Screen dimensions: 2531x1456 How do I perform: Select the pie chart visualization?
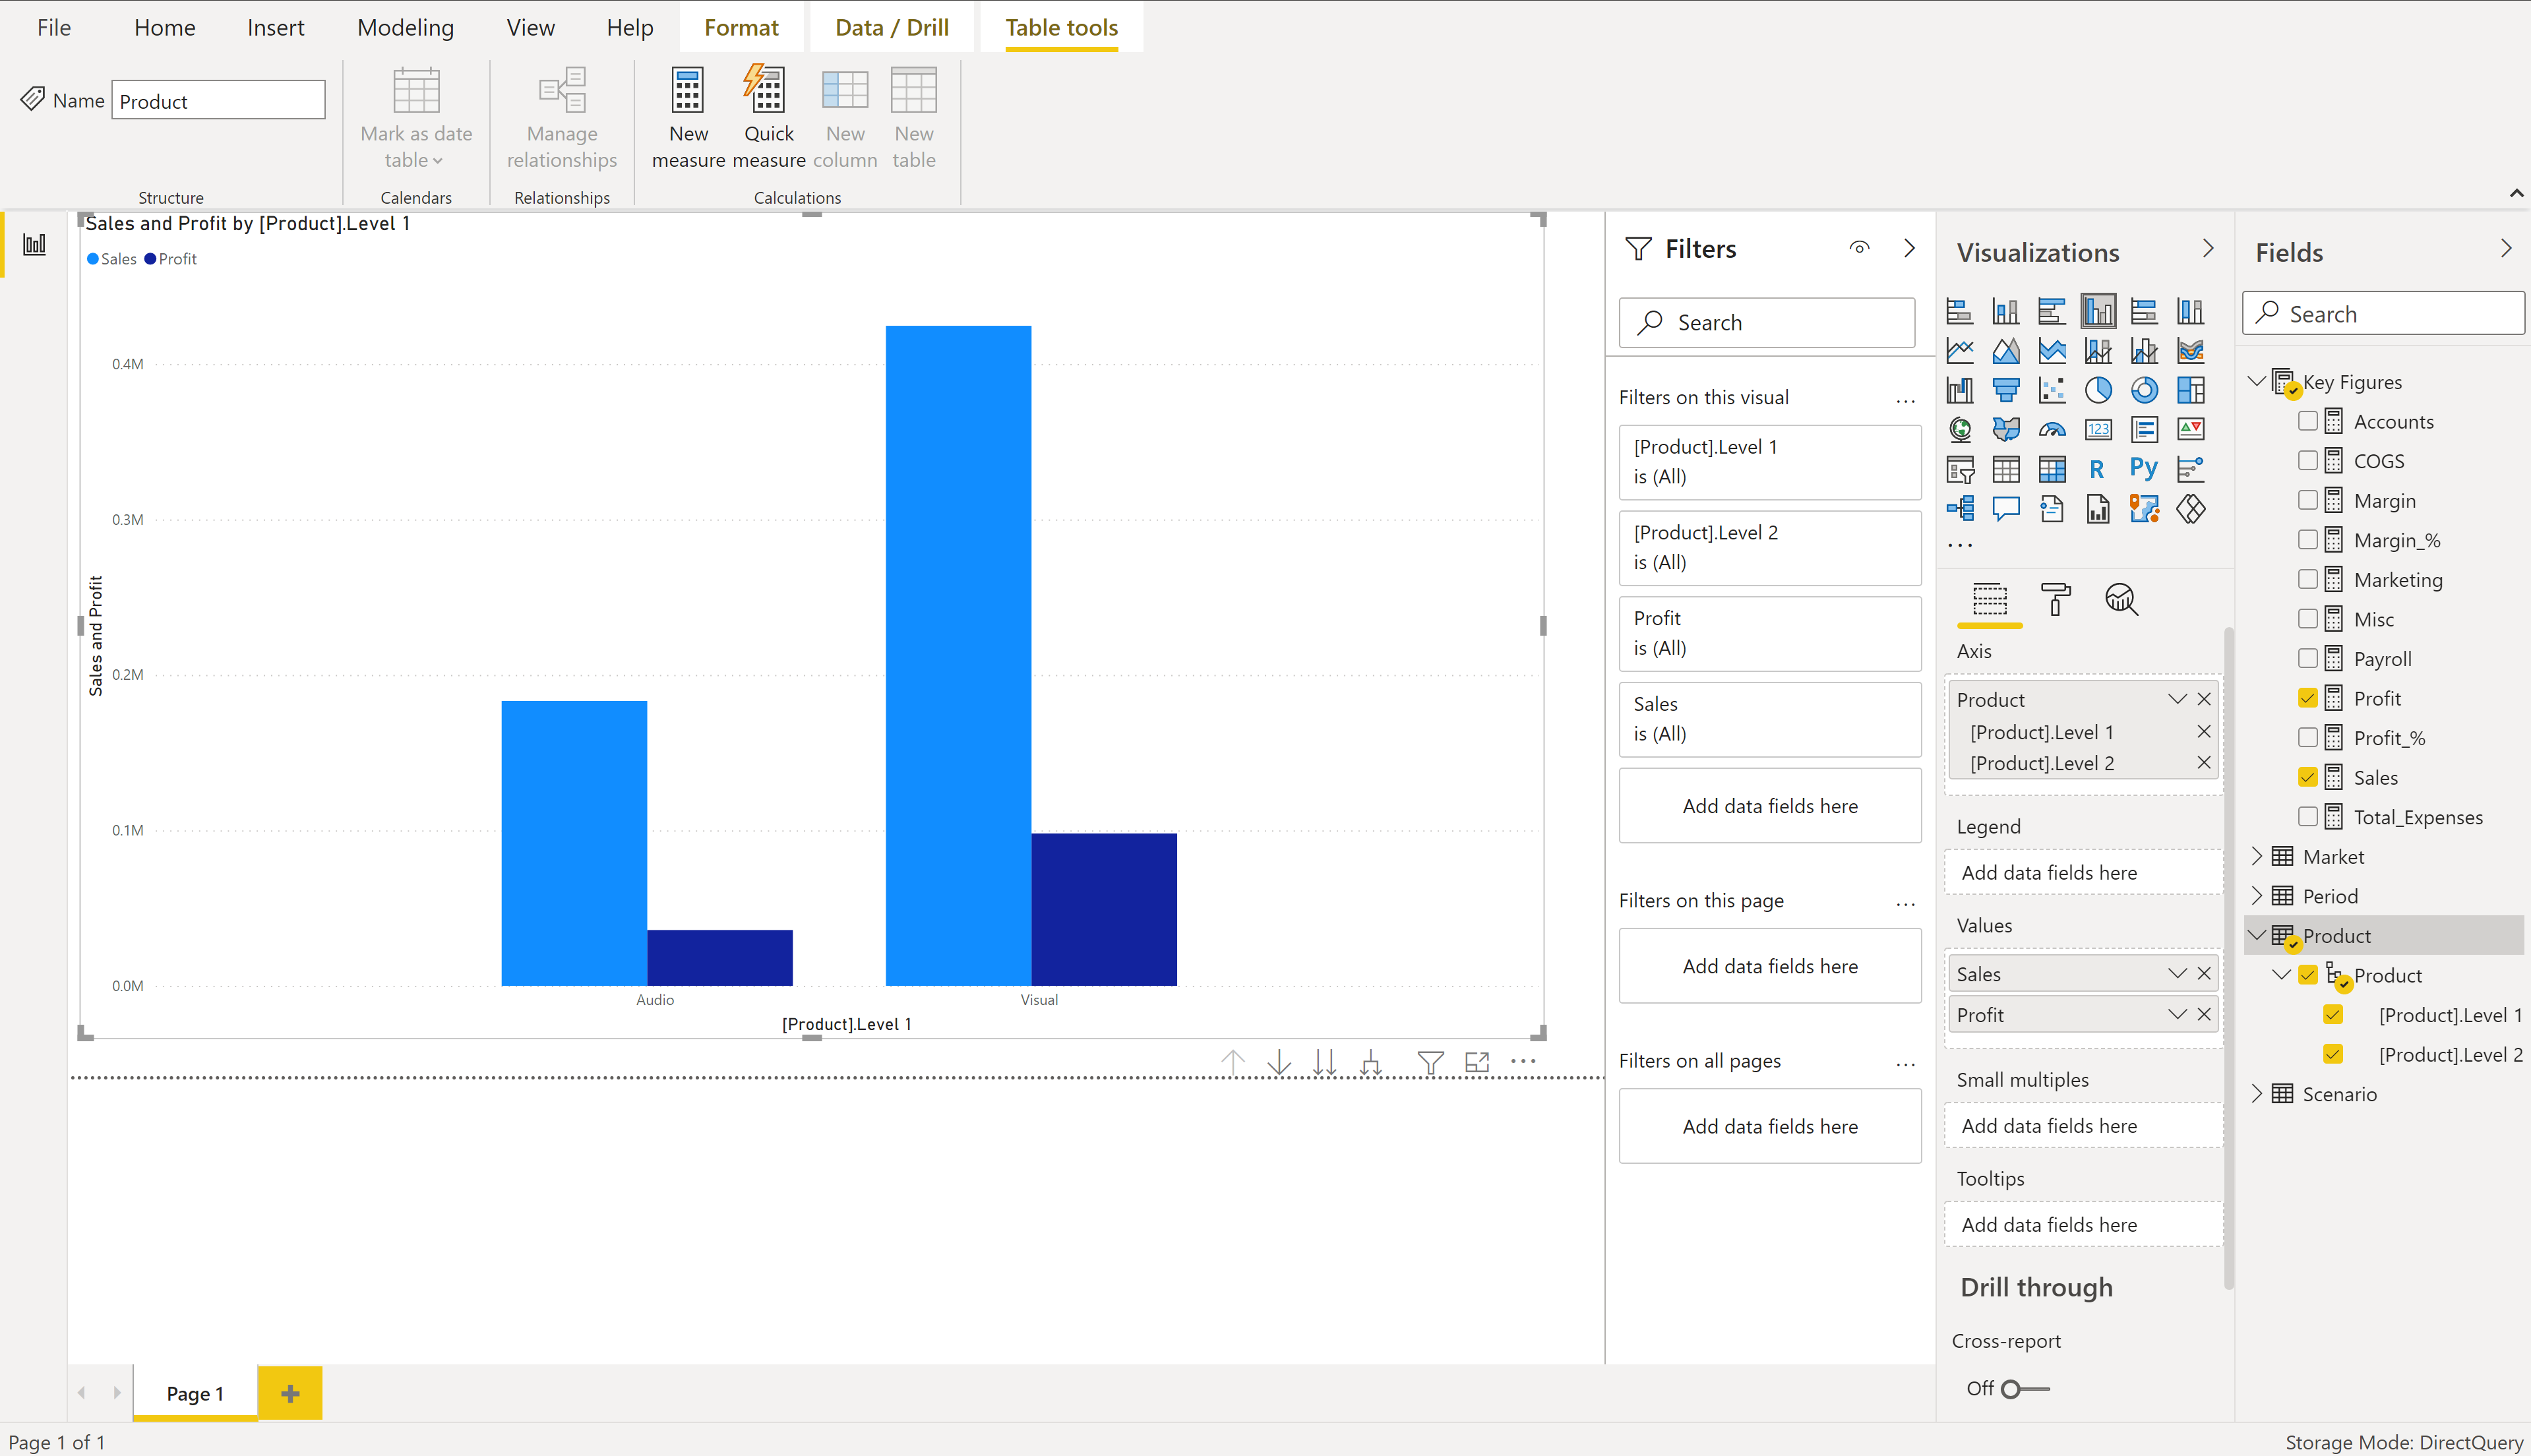2098,390
